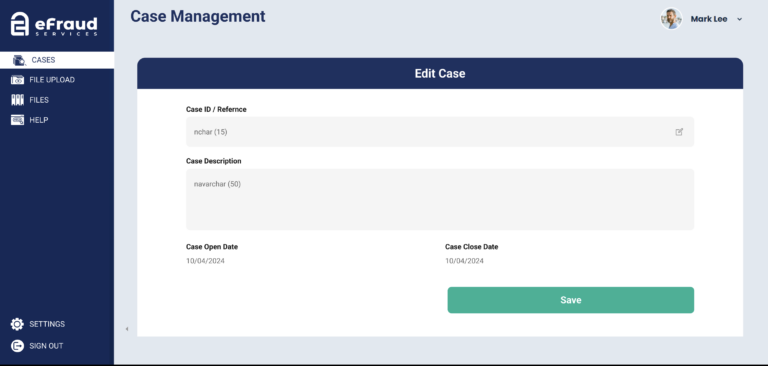Expand the Mark Lee user dropdown chevron

point(740,20)
